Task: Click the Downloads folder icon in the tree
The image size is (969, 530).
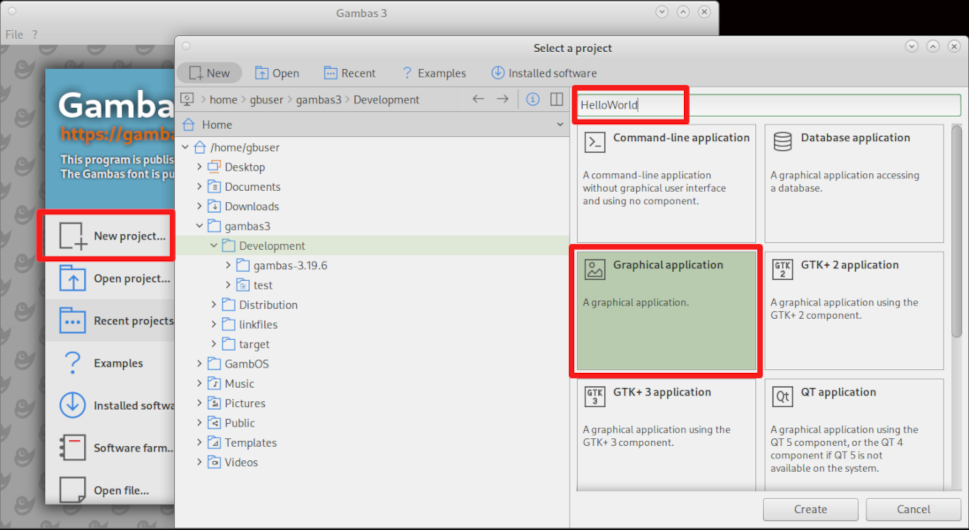Action: coord(214,206)
